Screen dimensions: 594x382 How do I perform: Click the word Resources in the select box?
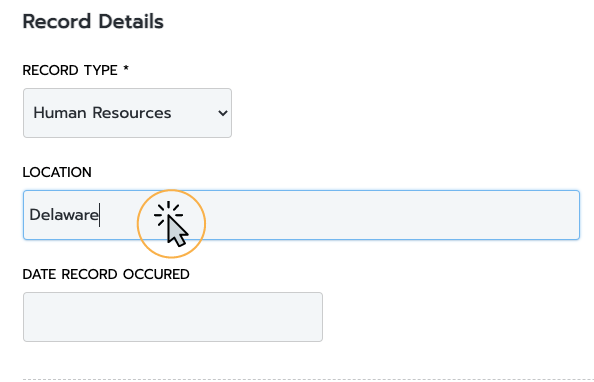132,113
